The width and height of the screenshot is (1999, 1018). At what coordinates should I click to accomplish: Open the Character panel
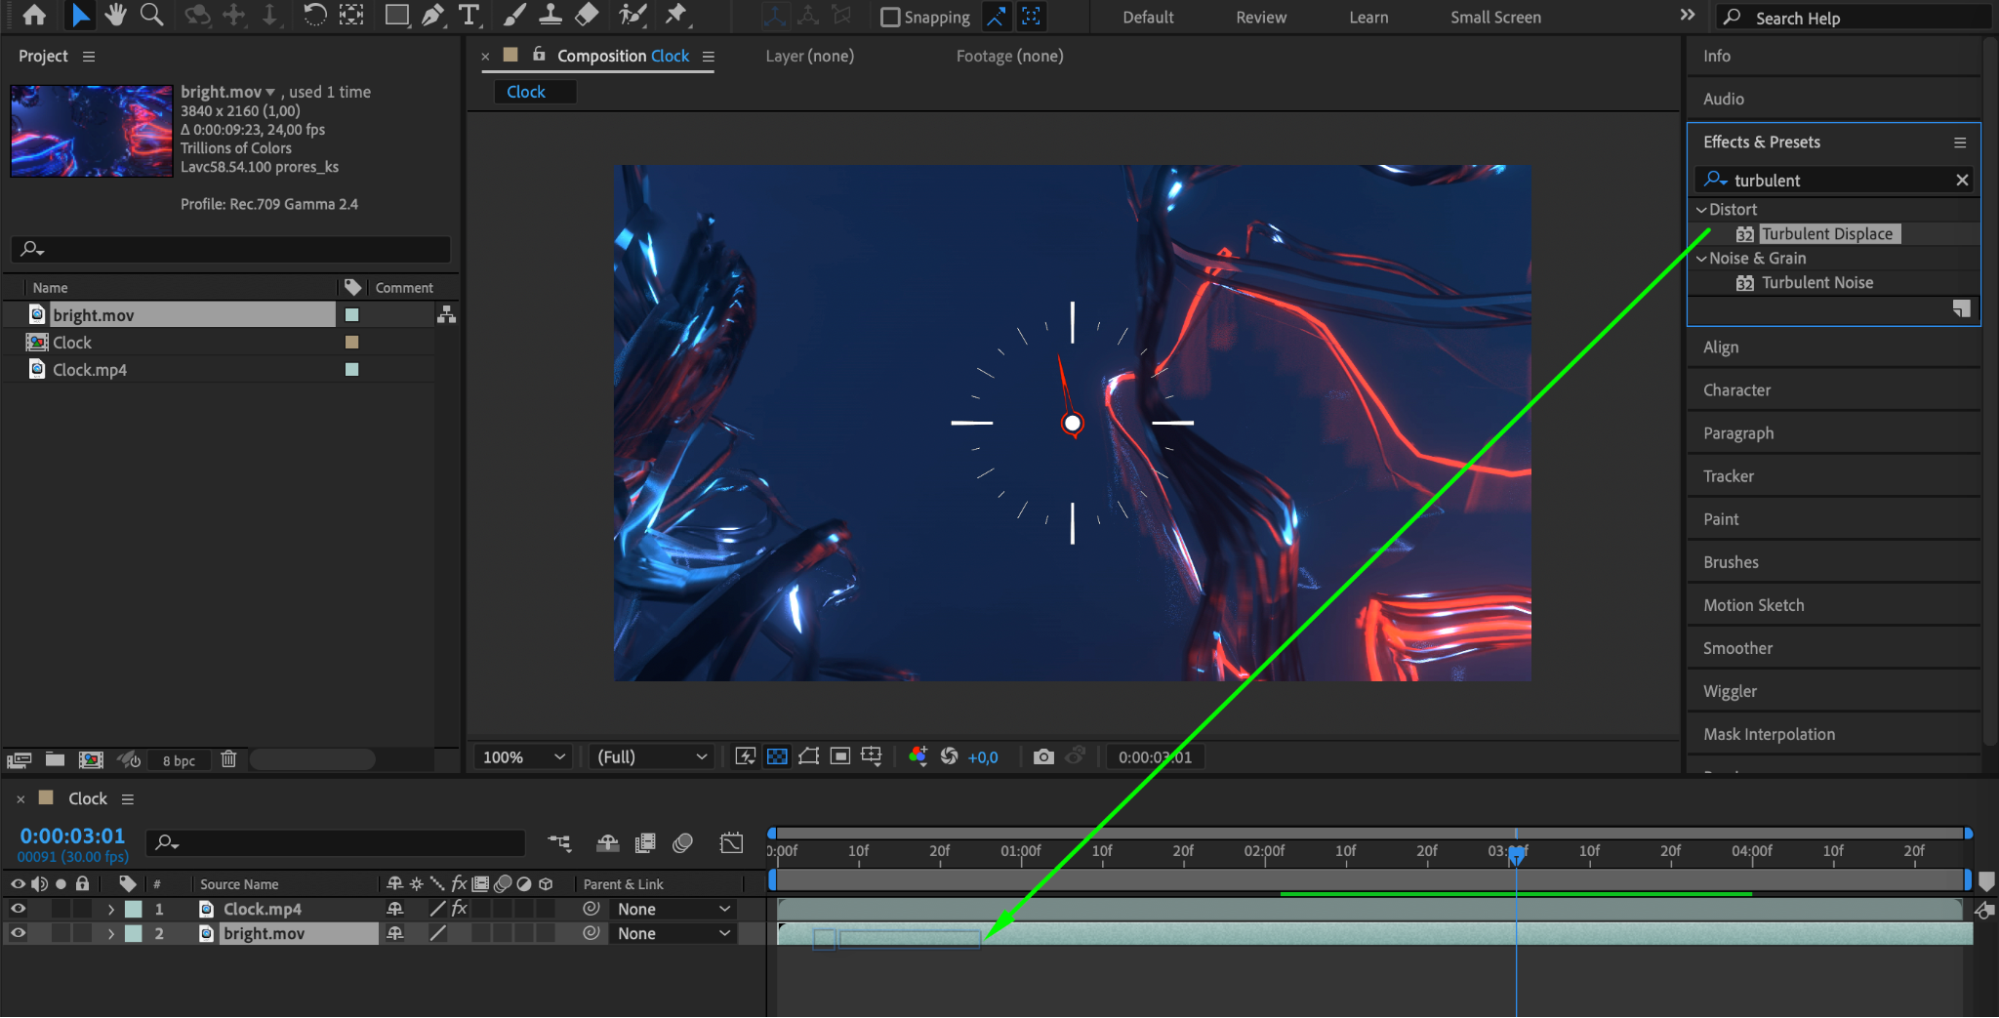click(x=1736, y=390)
